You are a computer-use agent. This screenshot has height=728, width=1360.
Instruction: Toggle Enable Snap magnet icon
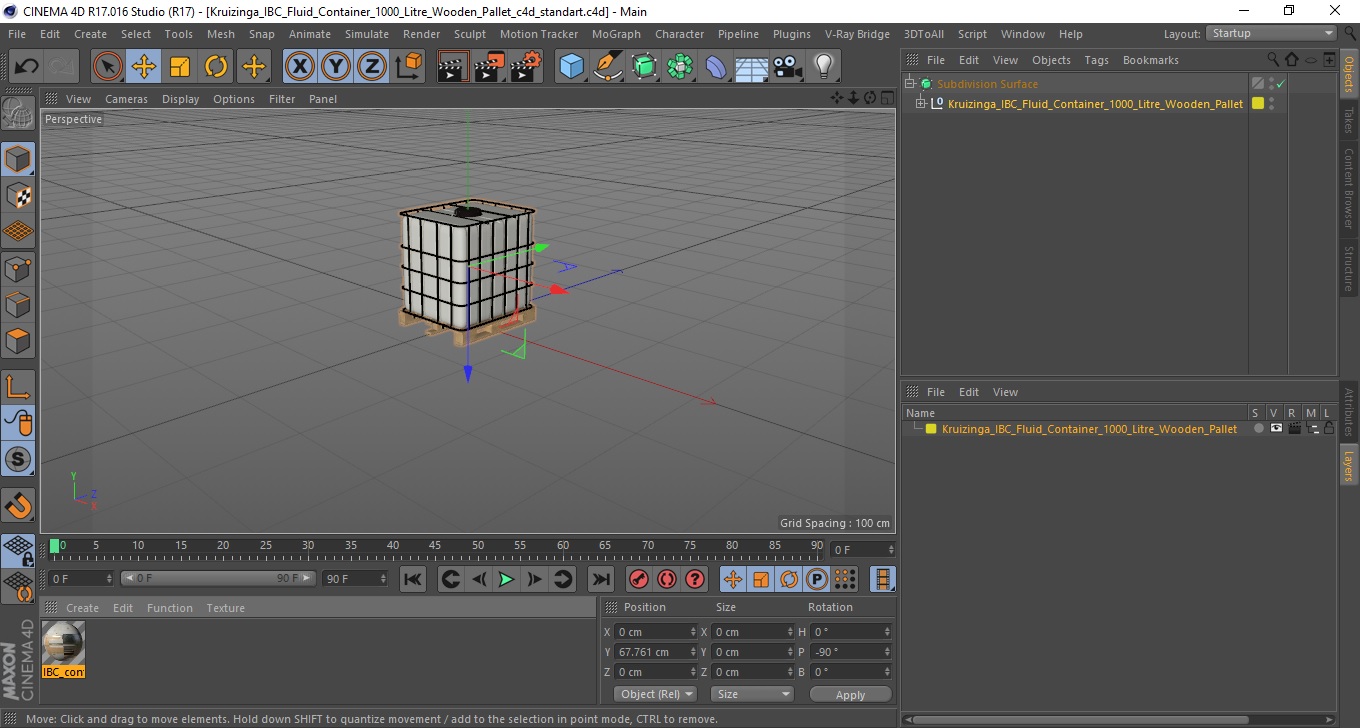(x=18, y=505)
